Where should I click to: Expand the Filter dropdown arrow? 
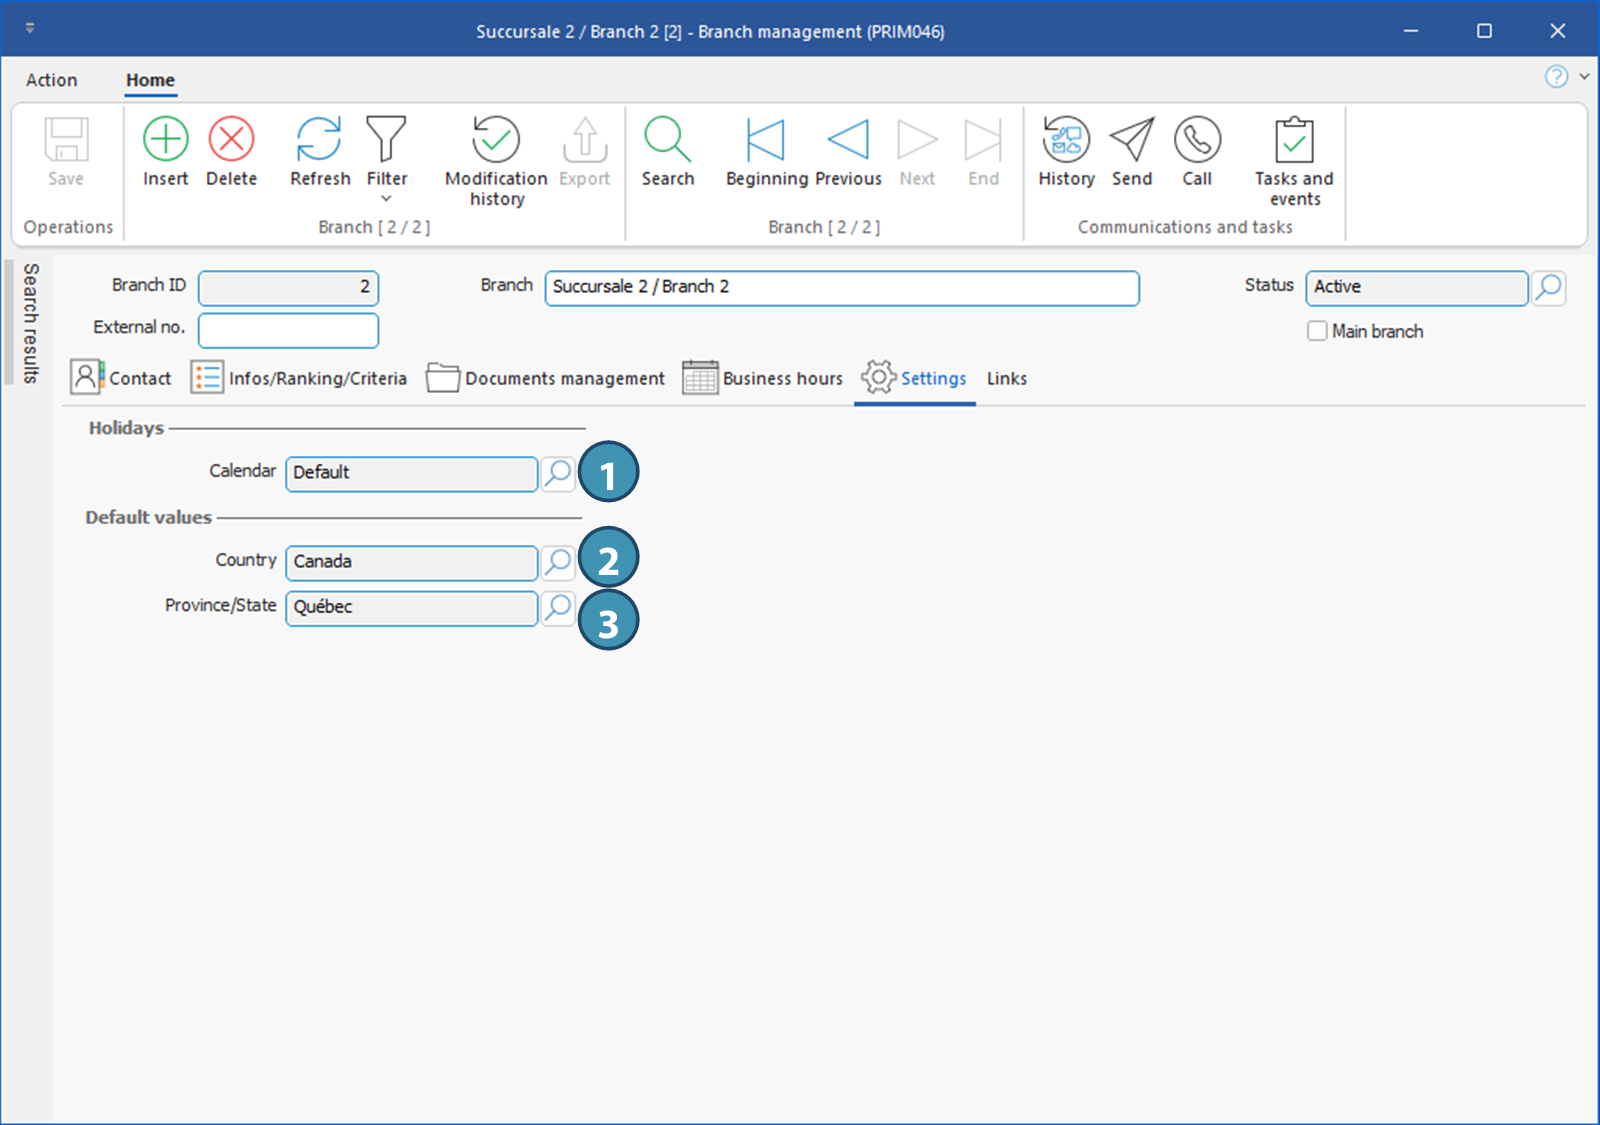pos(386,199)
